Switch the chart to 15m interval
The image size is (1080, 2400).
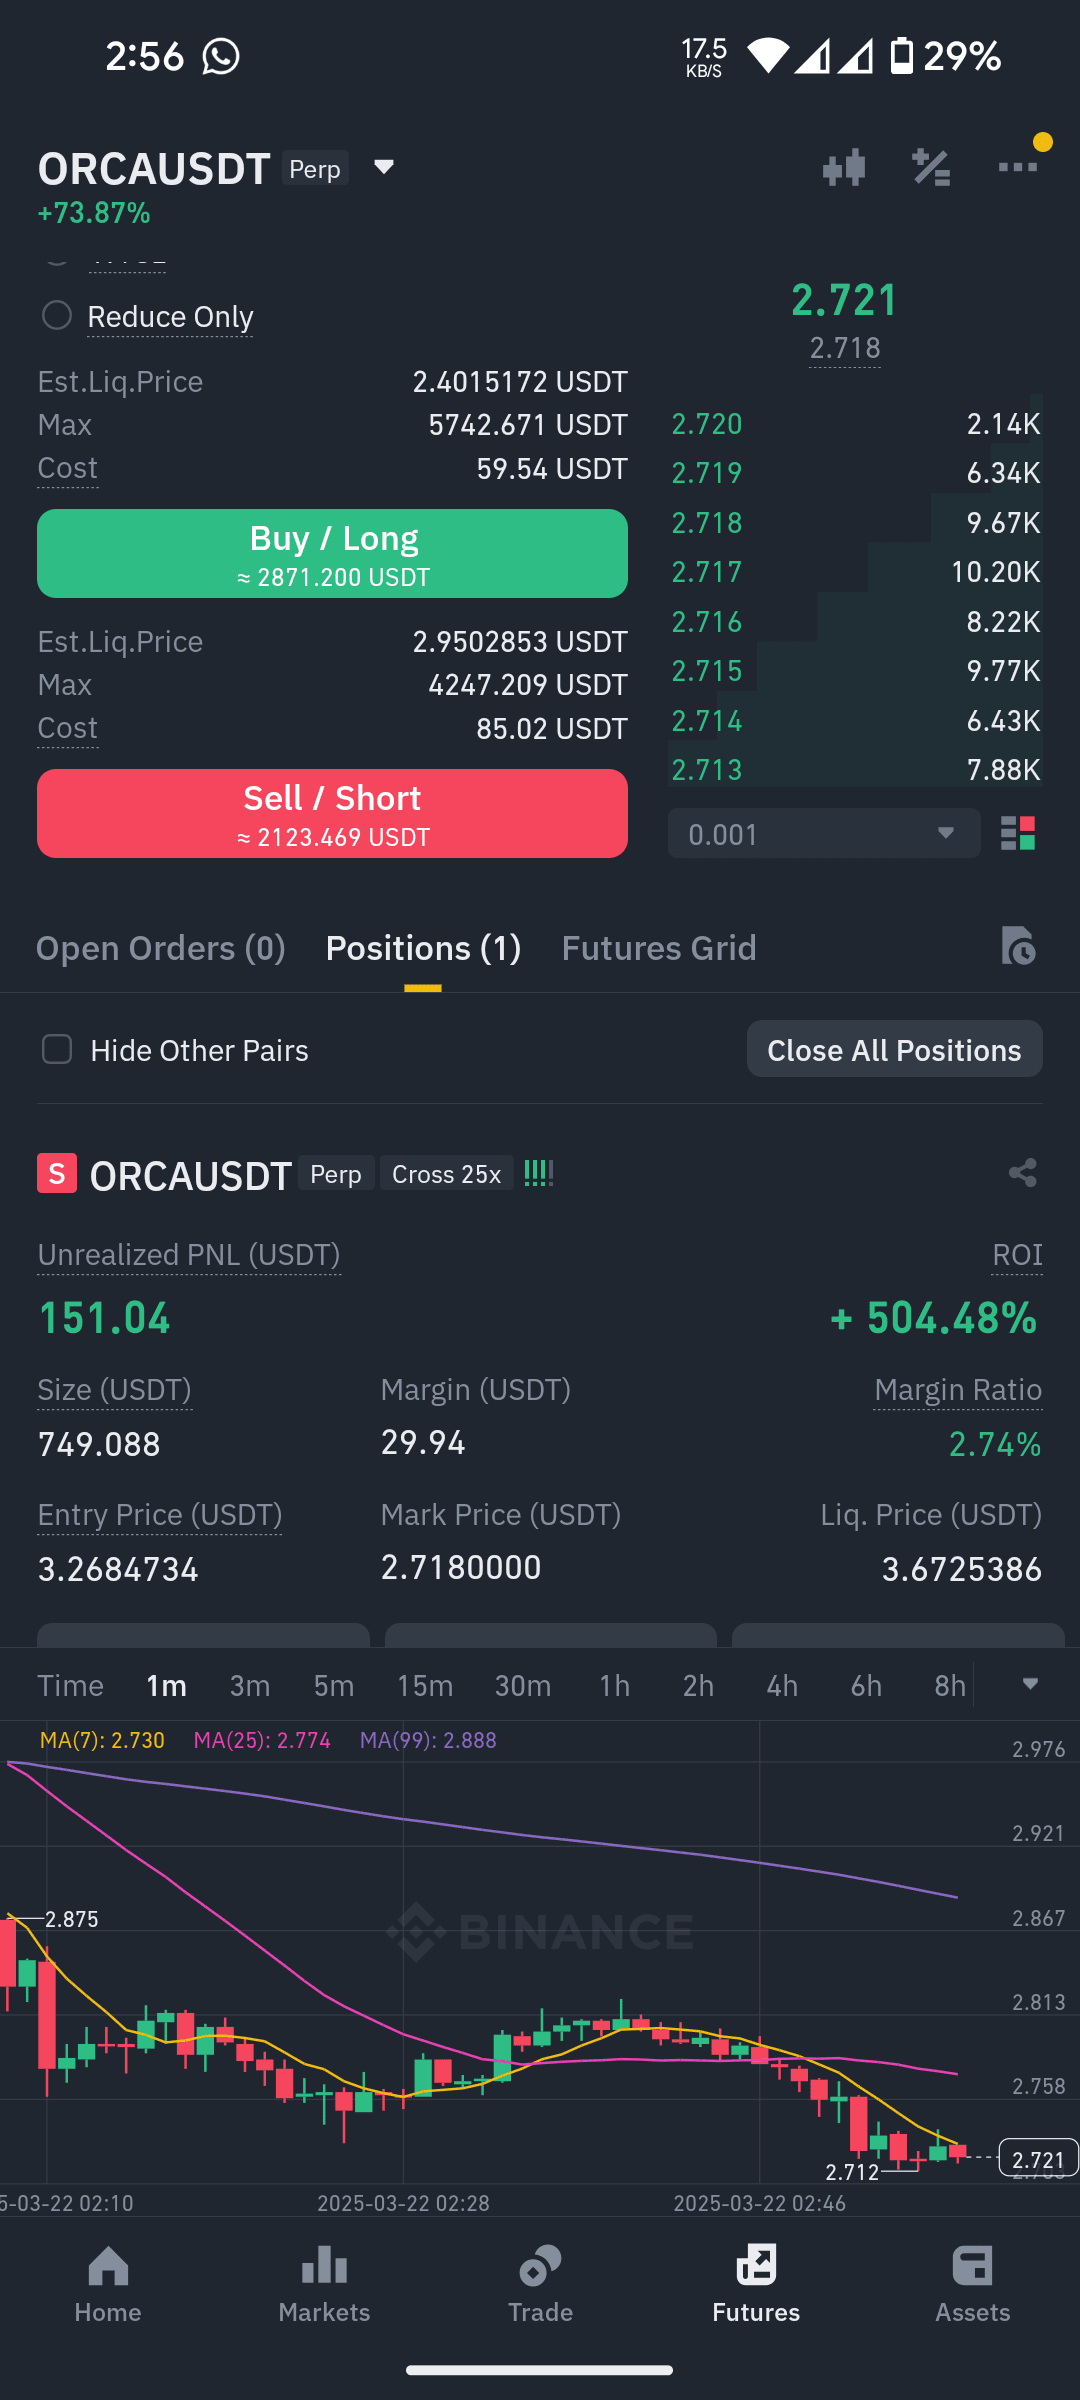click(x=424, y=1685)
